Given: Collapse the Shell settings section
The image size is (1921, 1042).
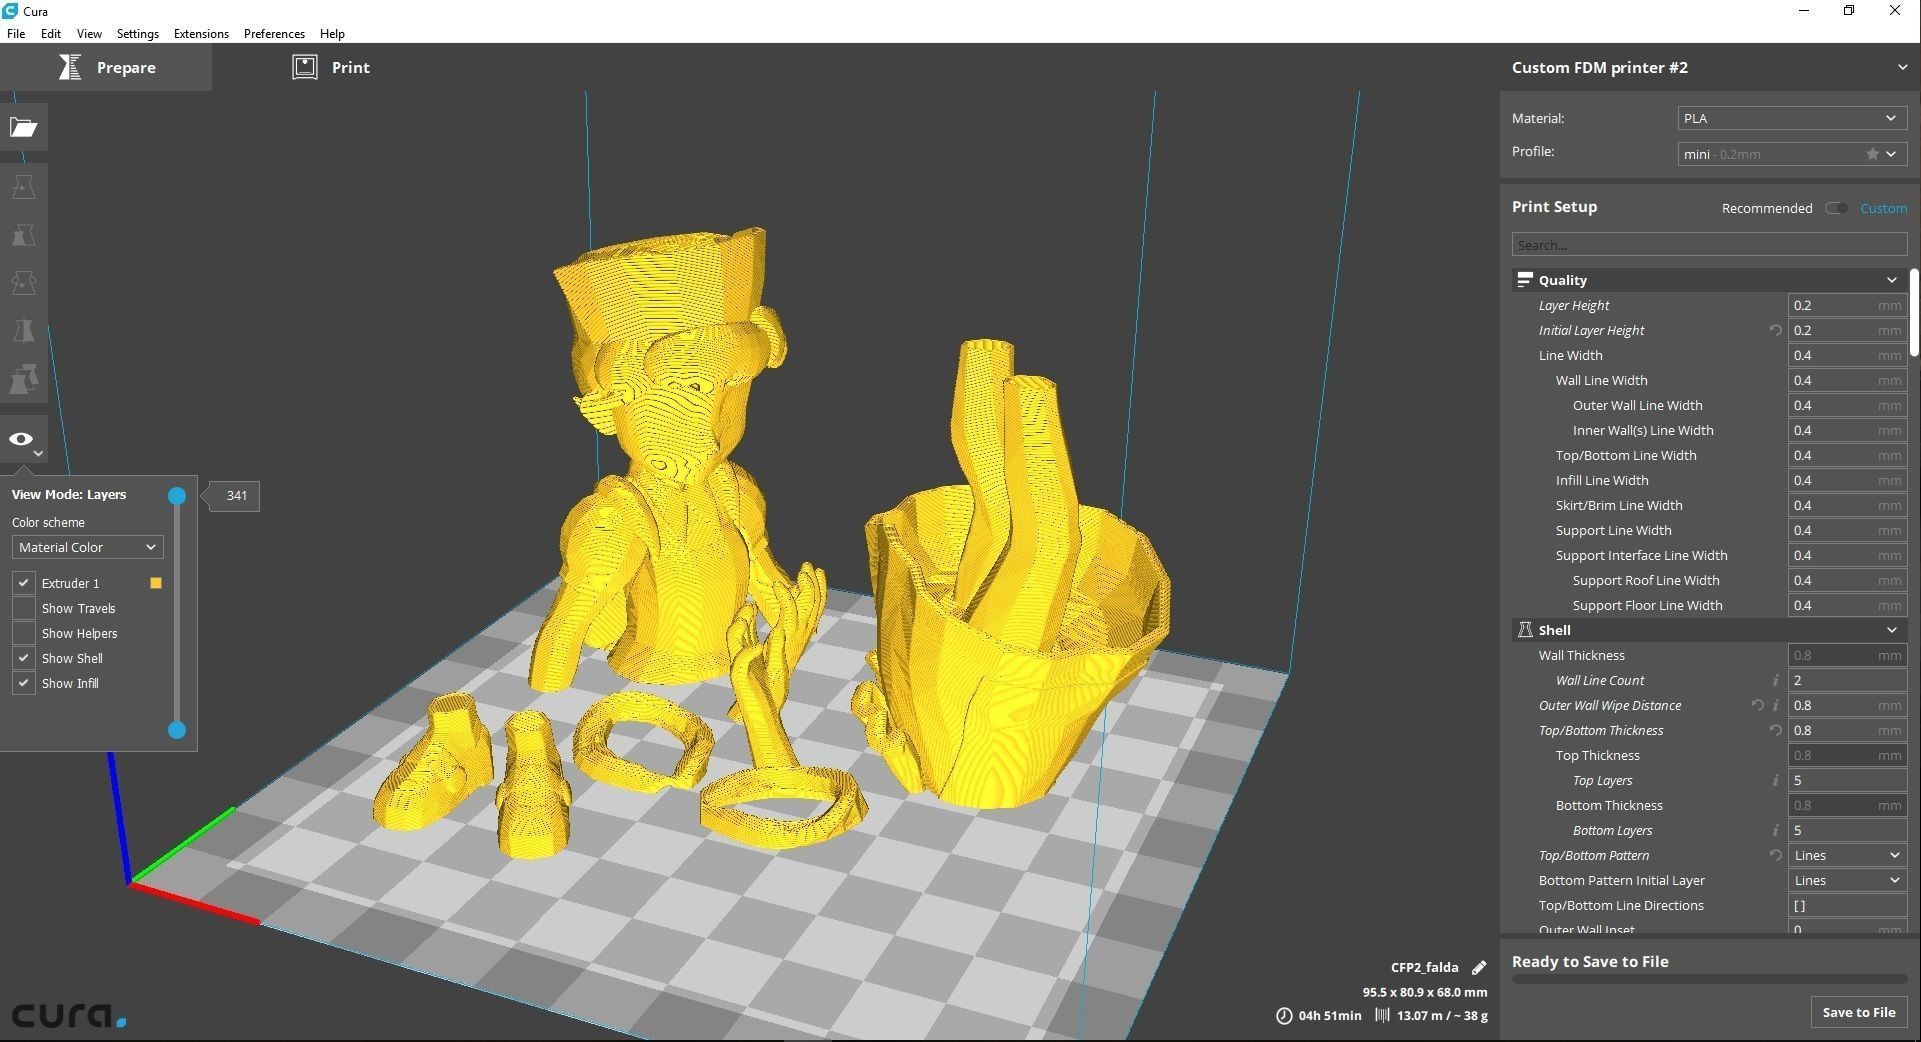Looking at the screenshot, I should 1891,630.
